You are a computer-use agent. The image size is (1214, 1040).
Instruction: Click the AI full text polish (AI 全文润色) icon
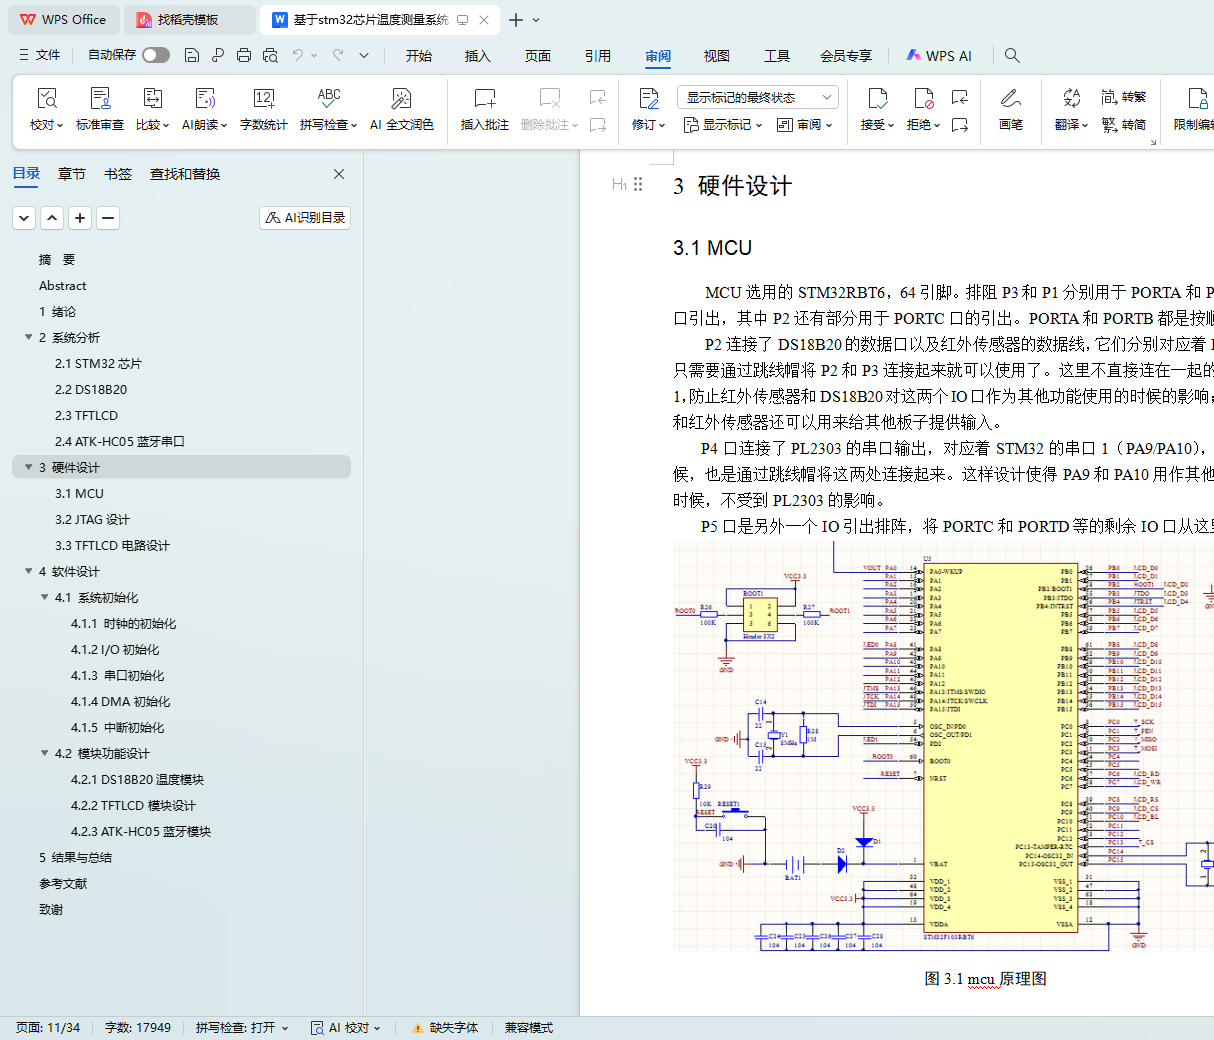click(401, 99)
